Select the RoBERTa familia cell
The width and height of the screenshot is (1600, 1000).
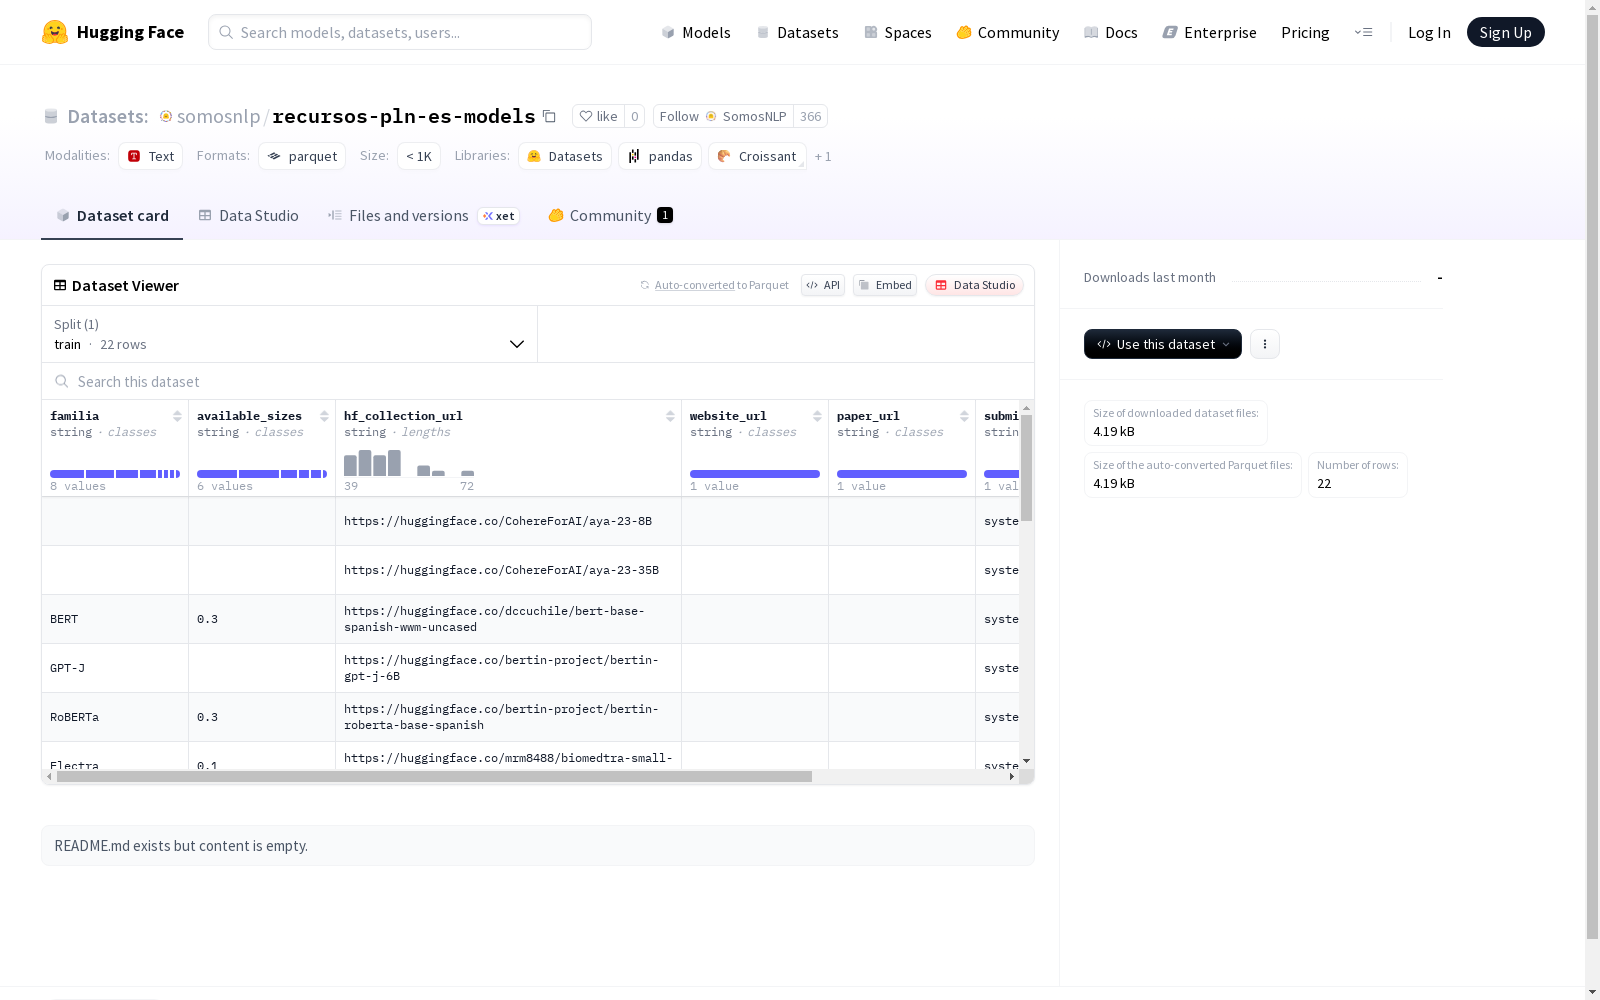115,717
